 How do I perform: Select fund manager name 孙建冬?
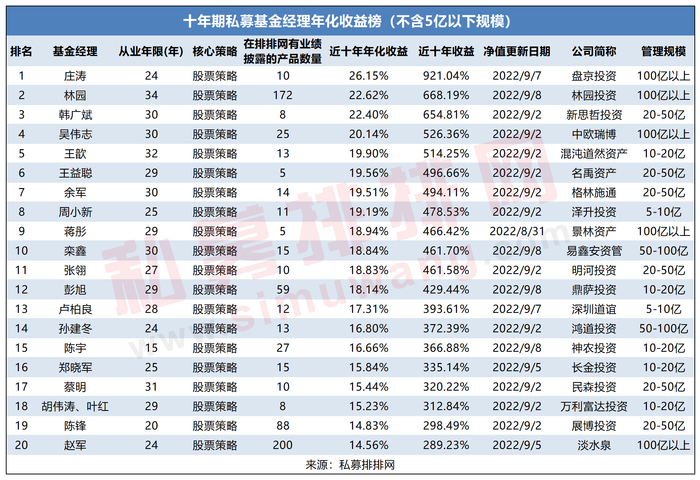(x=75, y=329)
